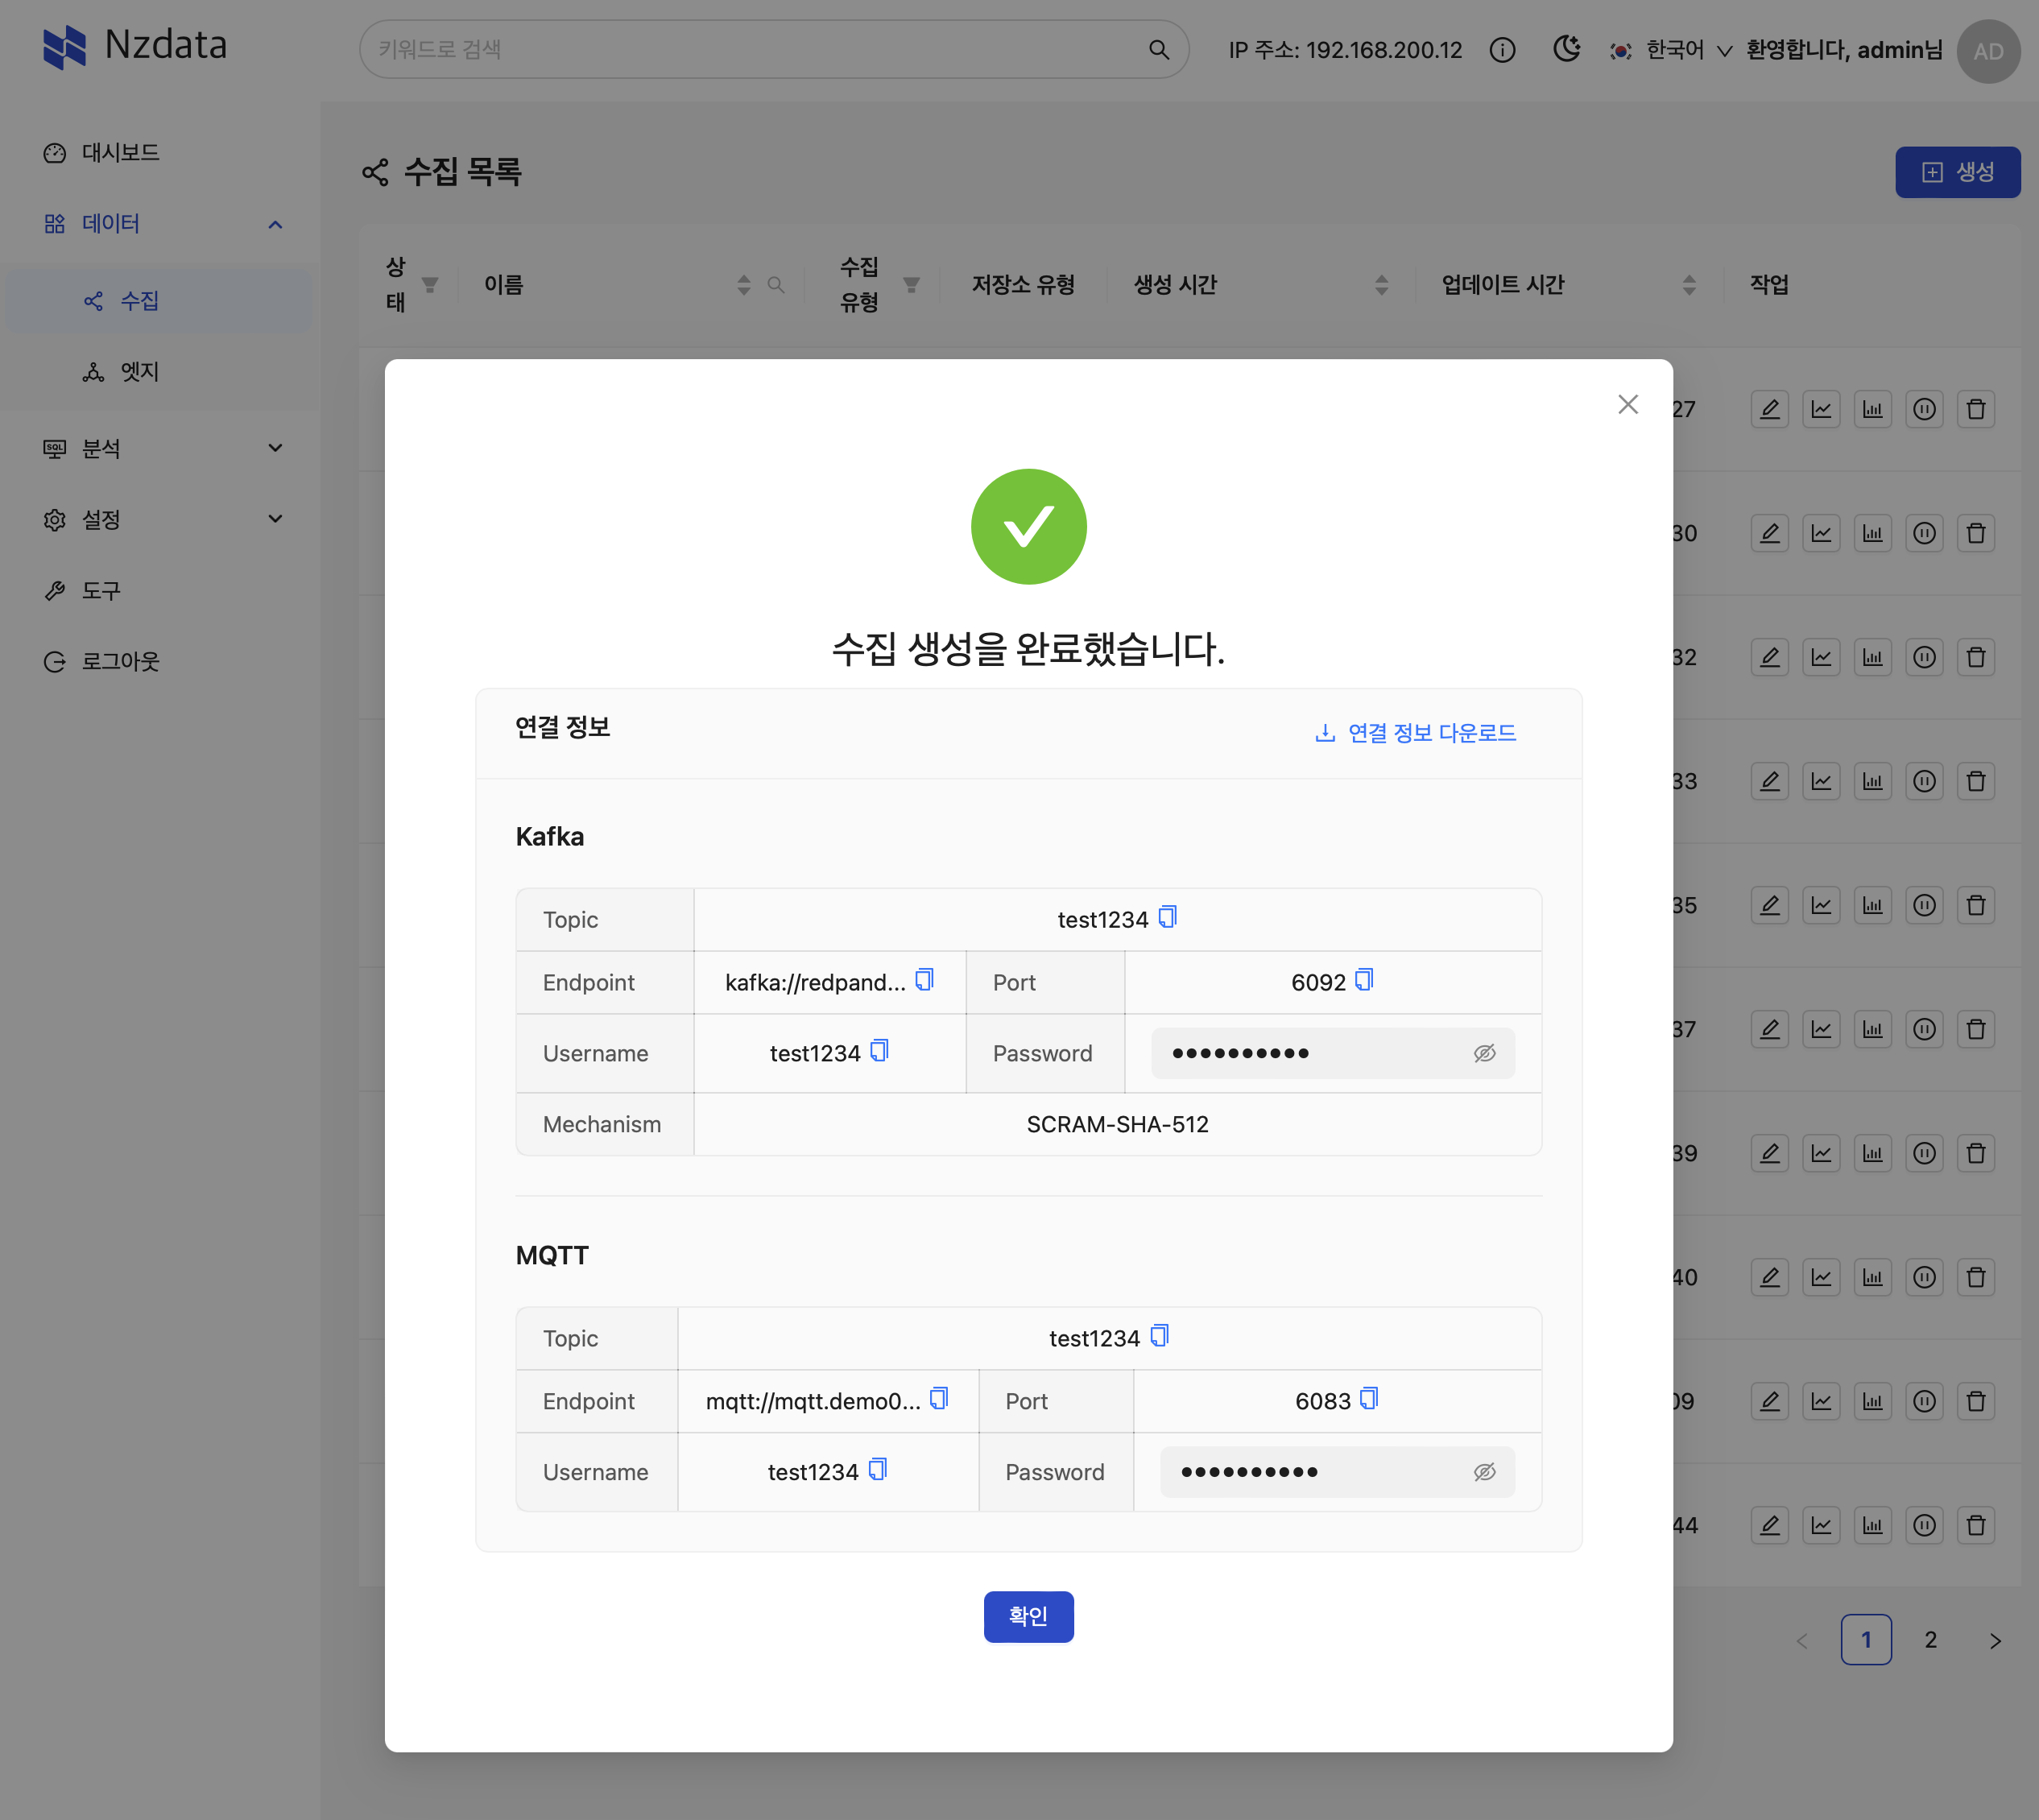Copy the MQTT Endpoint value
This screenshot has height=1820, width=2039.
point(939,1399)
